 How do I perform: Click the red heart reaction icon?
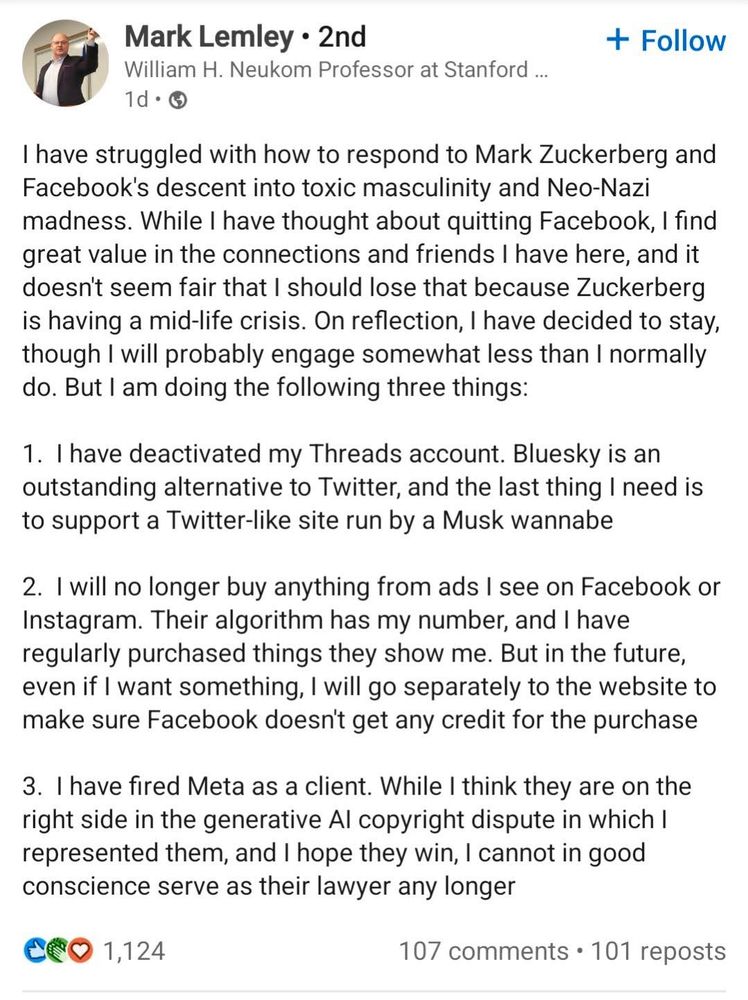pos(81,950)
